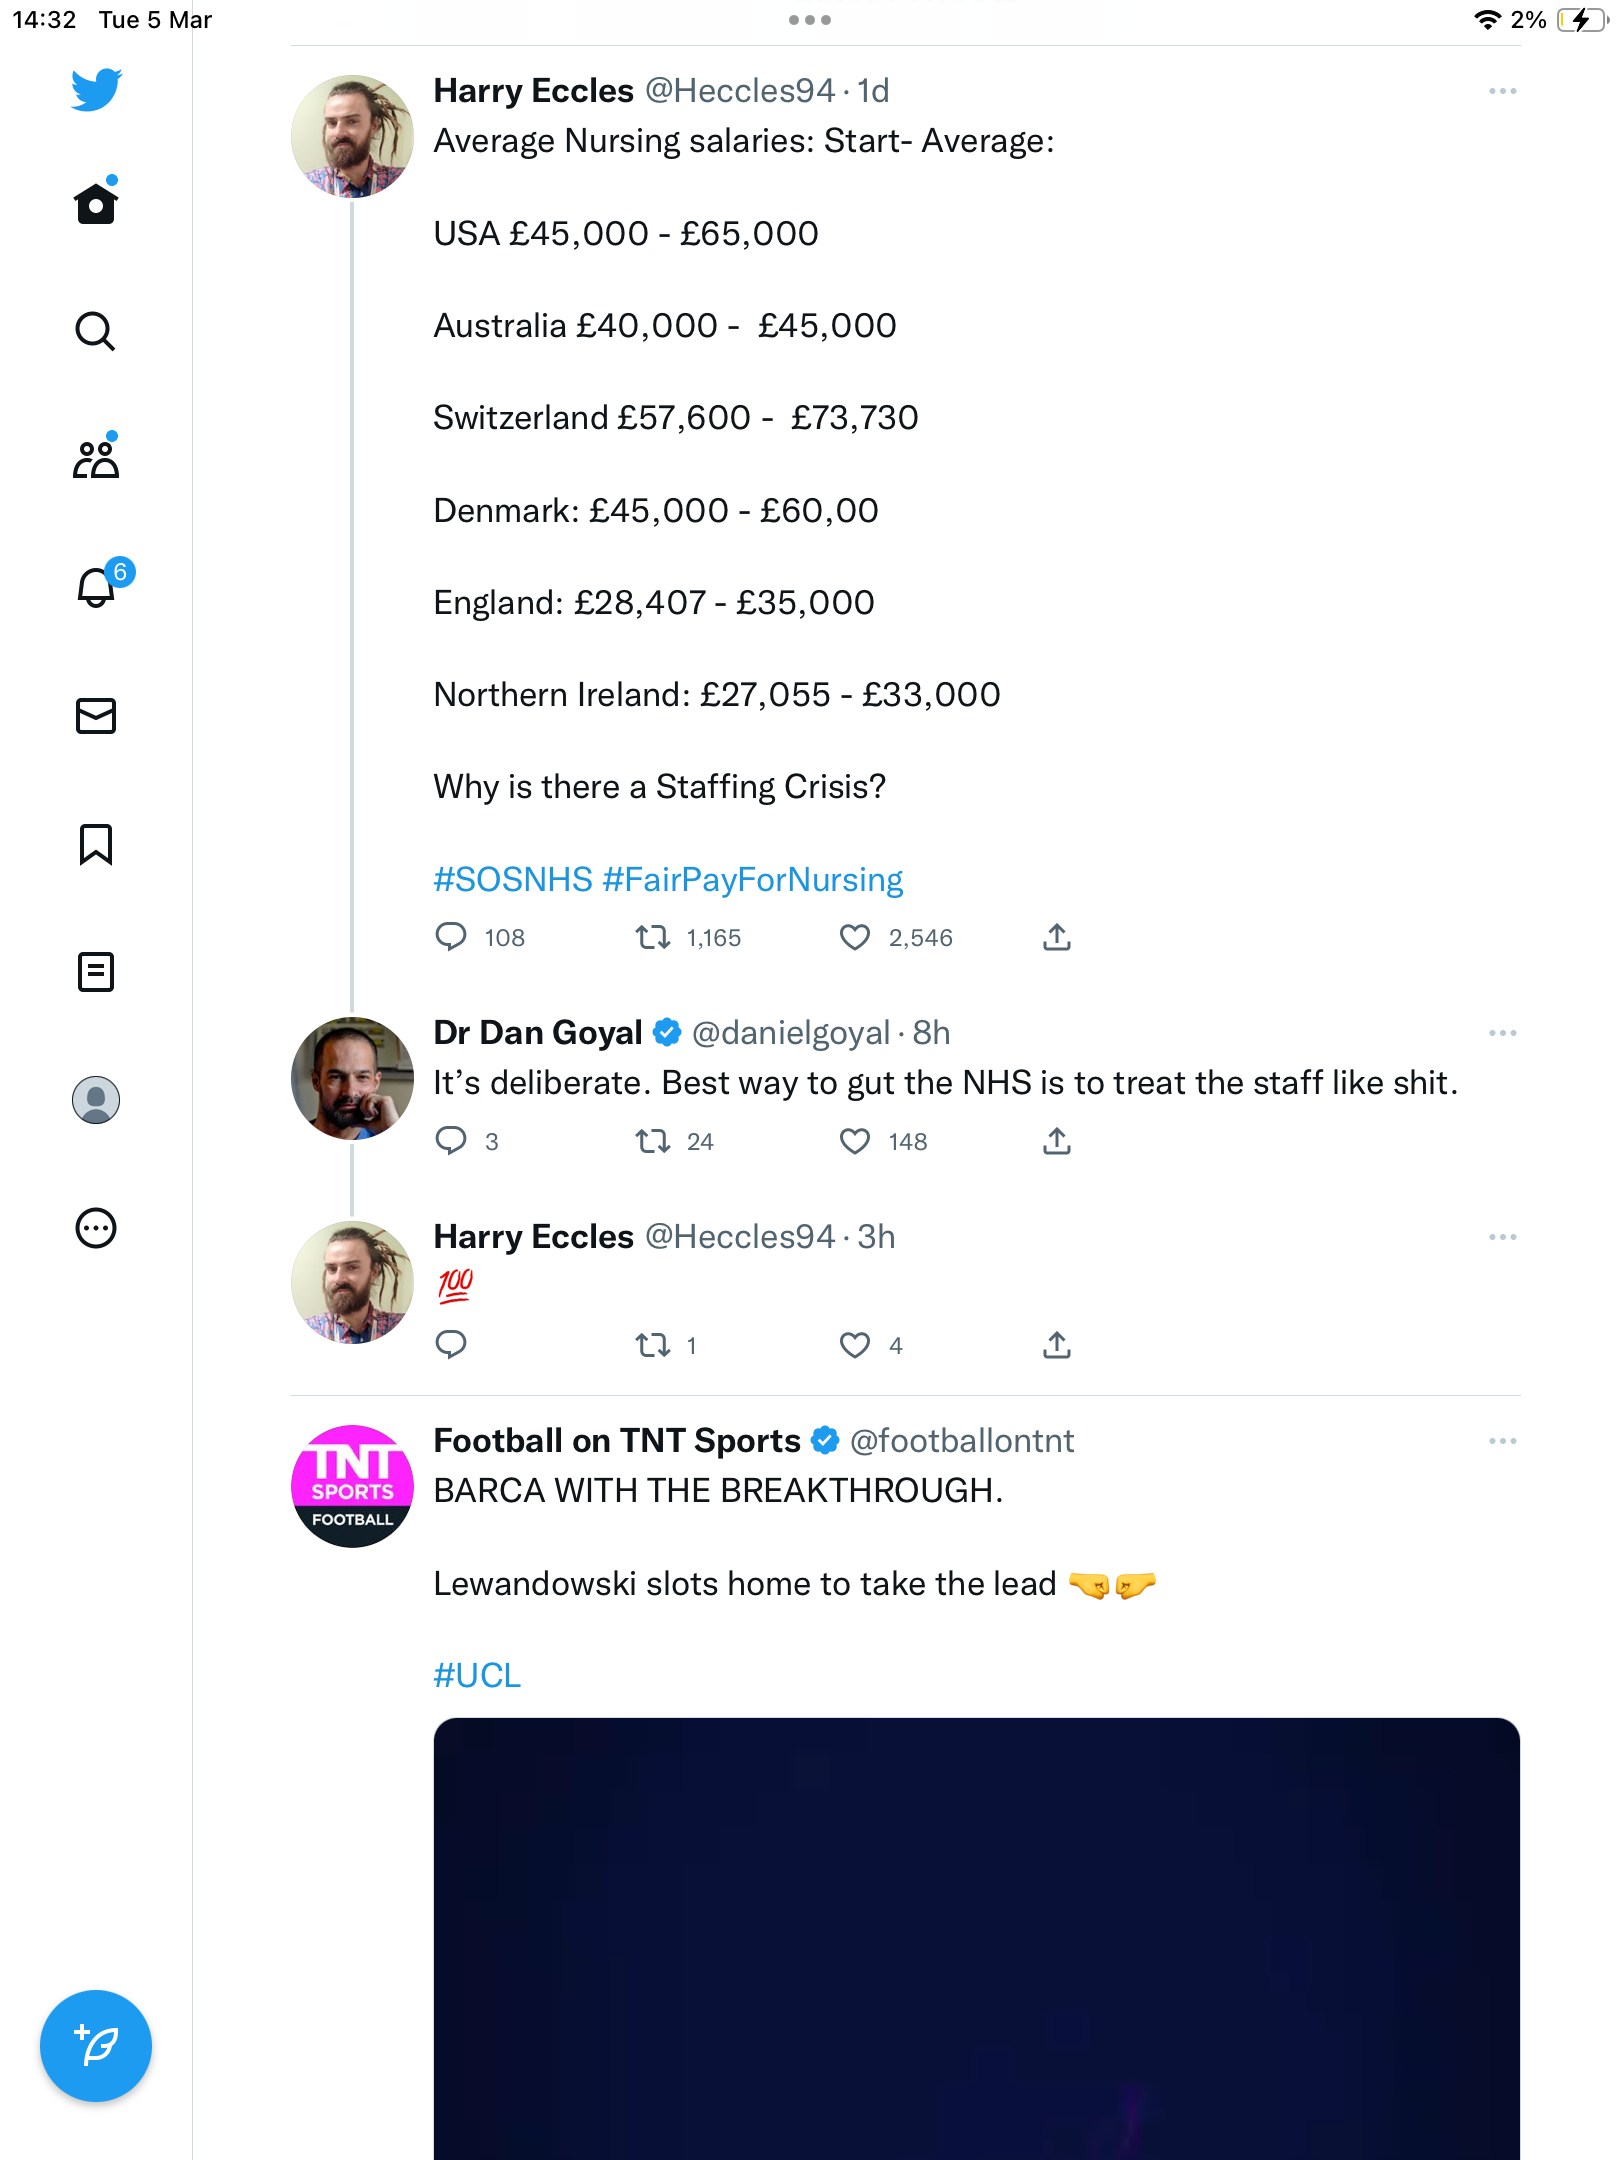Screen dimensions: 1620x2160
Task: Open more options on Dr Dan Goyal tweet
Action: (1502, 1034)
